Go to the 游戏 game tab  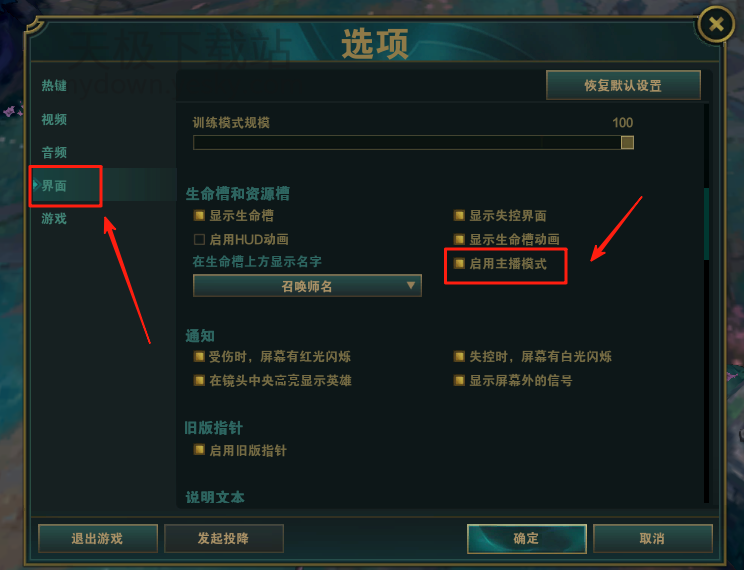pyautogui.click(x=54, y=219)
